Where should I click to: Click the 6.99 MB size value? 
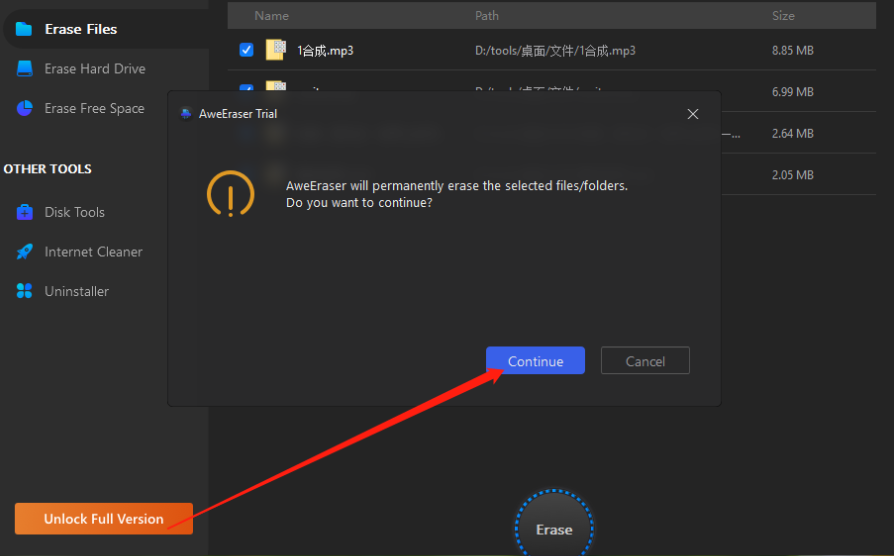tap(793, 92)
